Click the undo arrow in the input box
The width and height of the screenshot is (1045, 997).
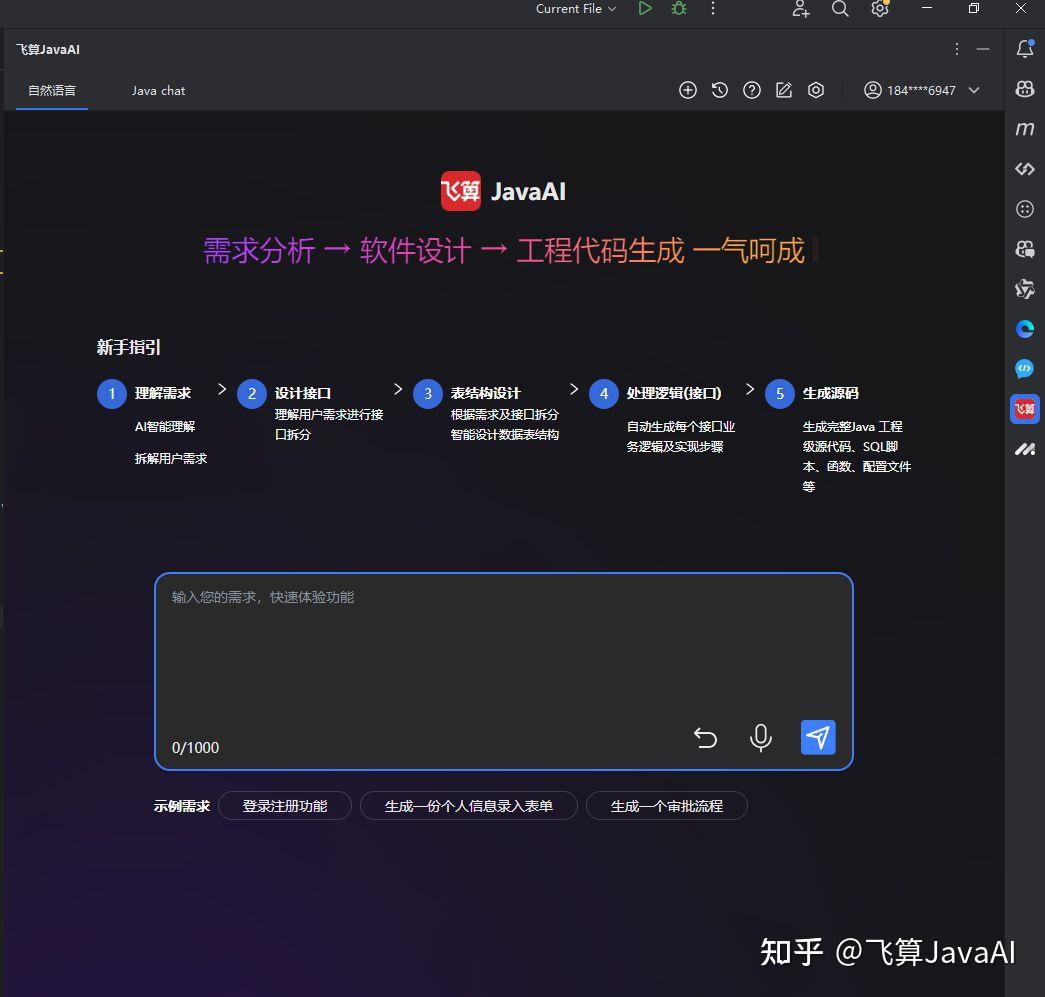point(705,737)
